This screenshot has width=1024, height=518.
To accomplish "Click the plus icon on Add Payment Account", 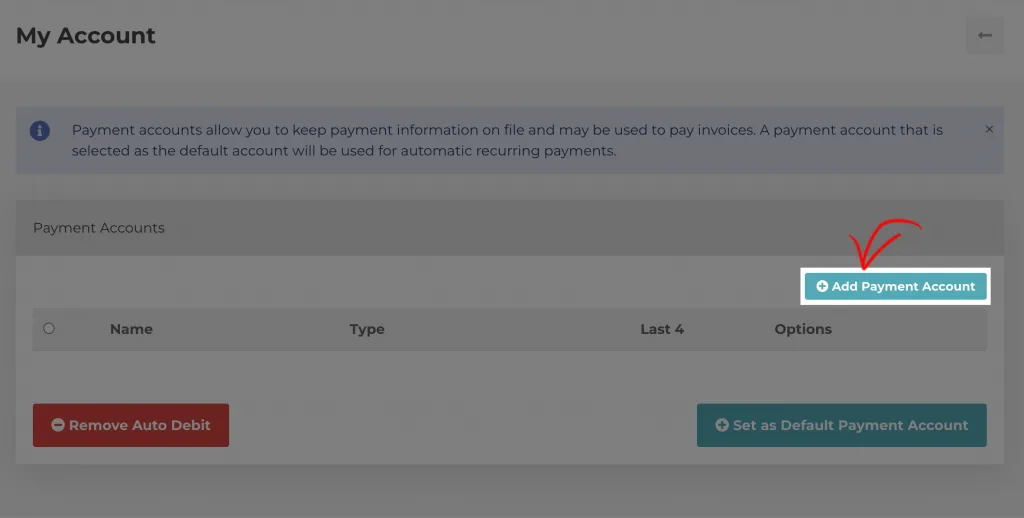I will [x=822, y=287].
